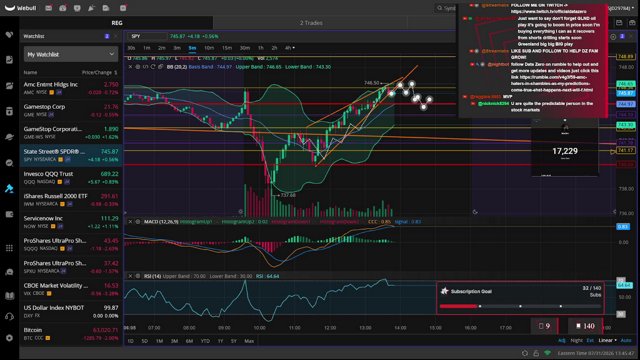Open the mail icon in Webull header
The image size is (640, 360).
(x=49, y=8)
